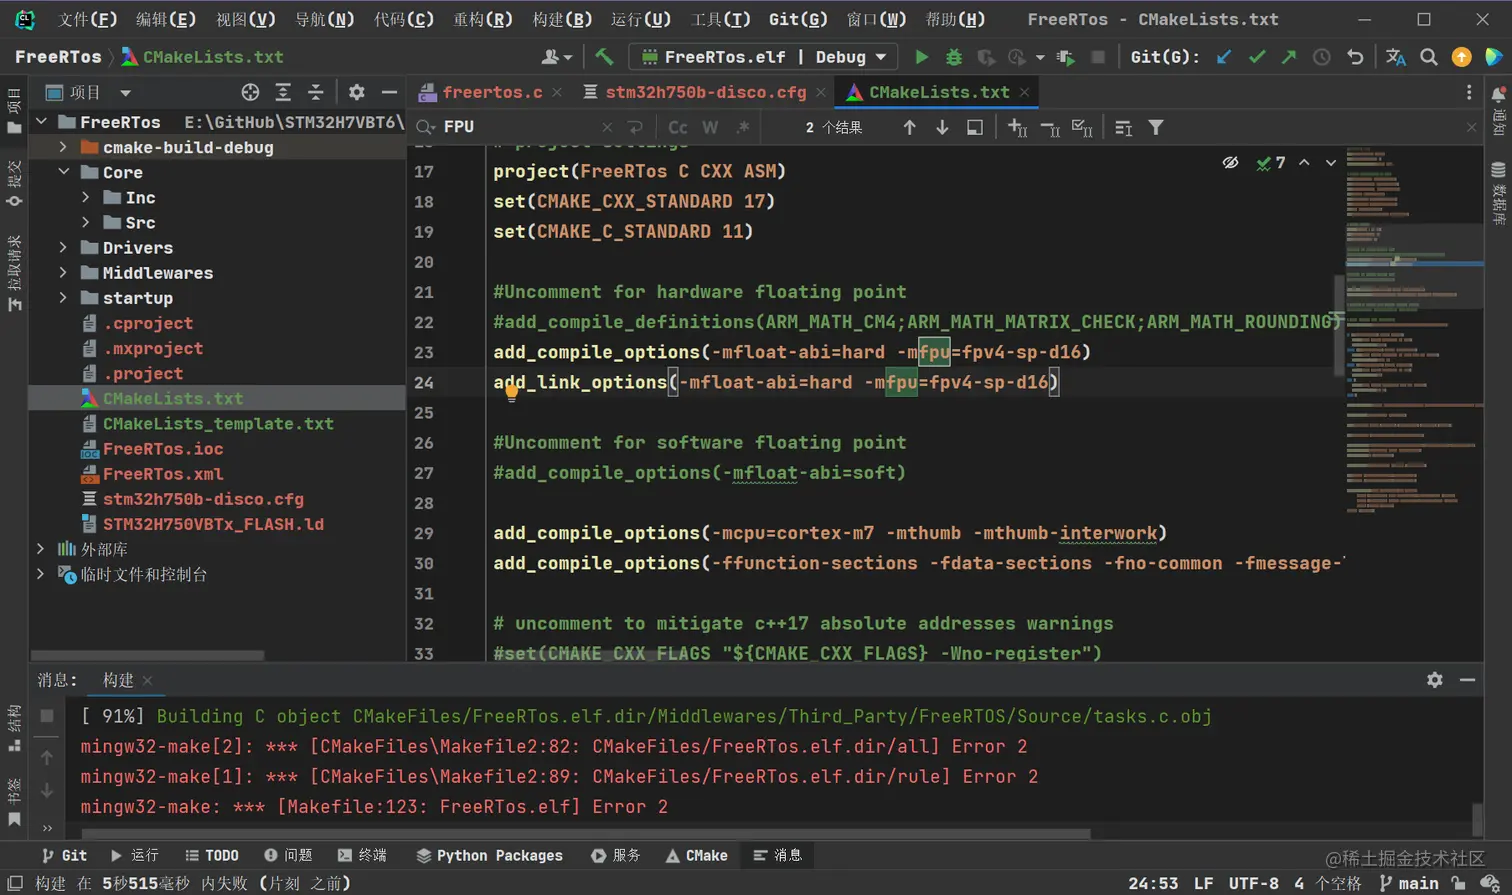Commit changes with Git checkmark icon
Screen dimensions: 1512x895
point(1257,57)
